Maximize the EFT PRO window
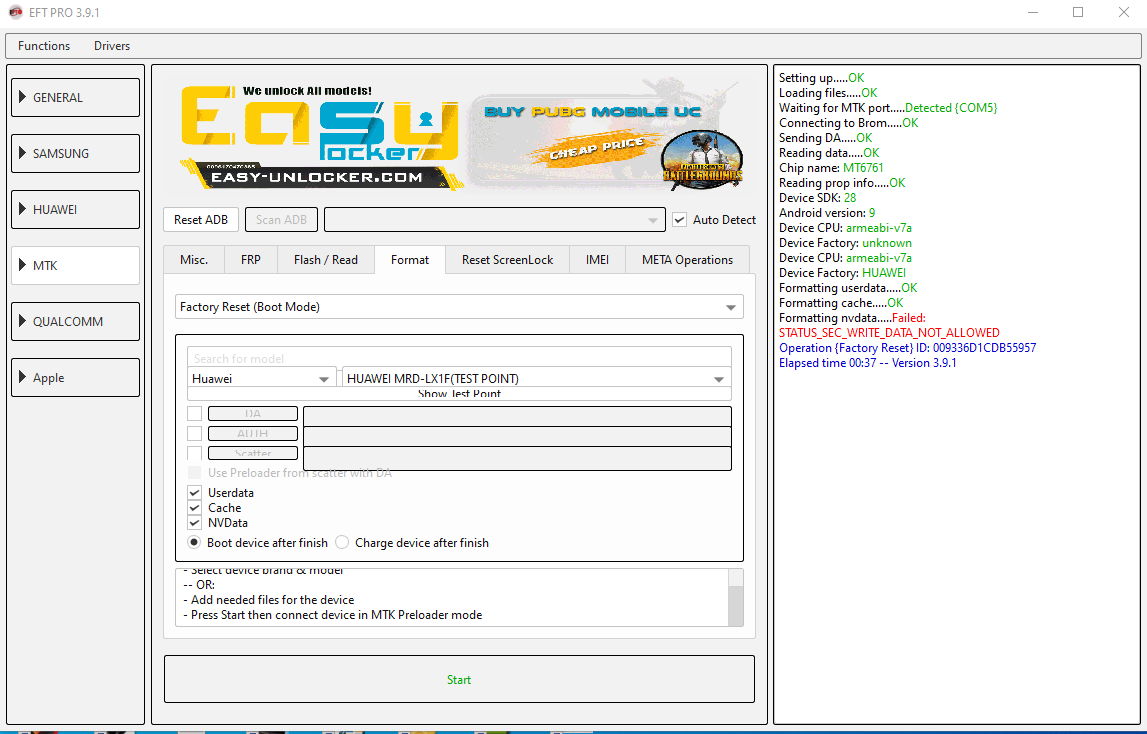 1078,12
